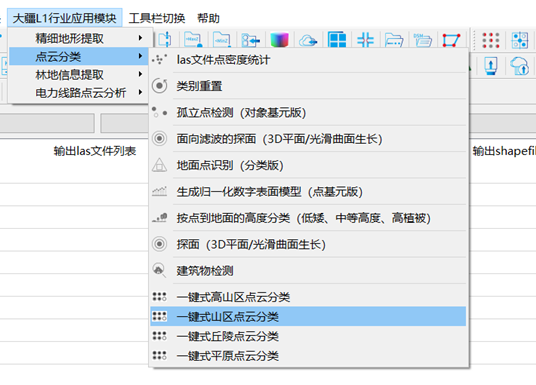This screenshot has width=536, height=385.
Task: Click the 按点到地面的高度分类 icon
Action: point(159,217)
